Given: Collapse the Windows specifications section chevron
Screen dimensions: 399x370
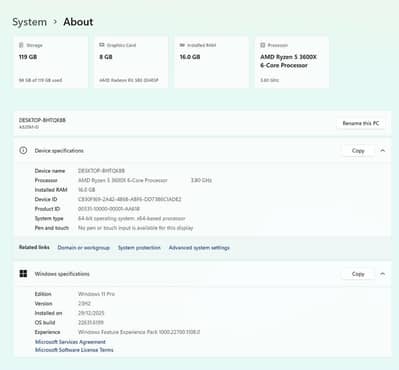Looking at the screenshot, I should point(383,274).
